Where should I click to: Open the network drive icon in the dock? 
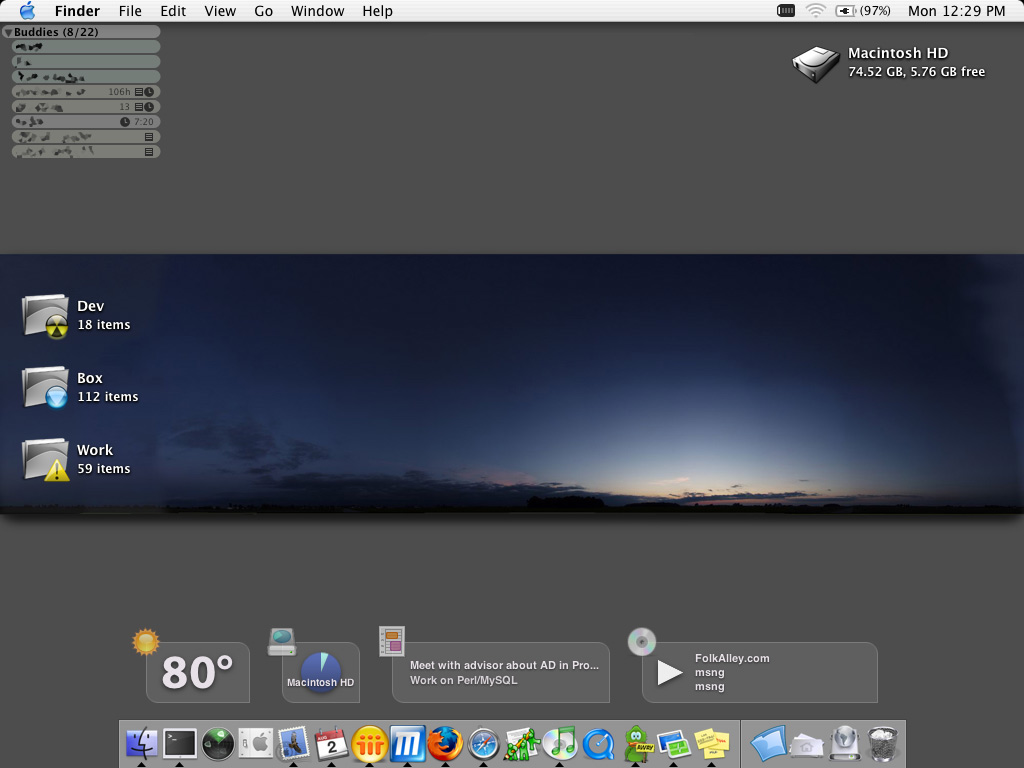[844, 743]
